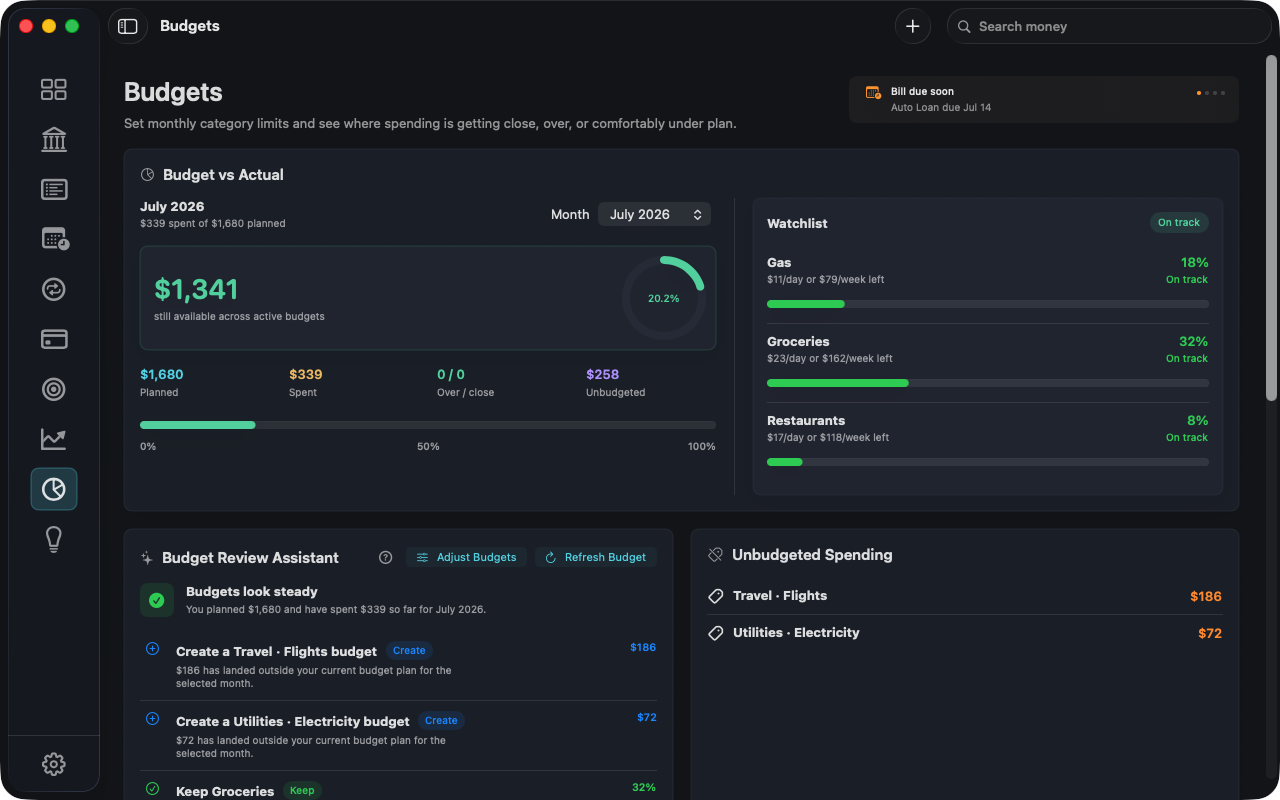Open the insights lightbulb icon
The width and height of the screenshot is (1280, 800).
pyautogui.click(x=54, y=539)
